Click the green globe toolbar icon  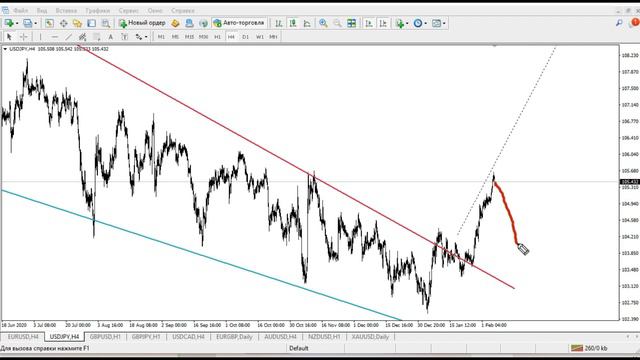203,23
